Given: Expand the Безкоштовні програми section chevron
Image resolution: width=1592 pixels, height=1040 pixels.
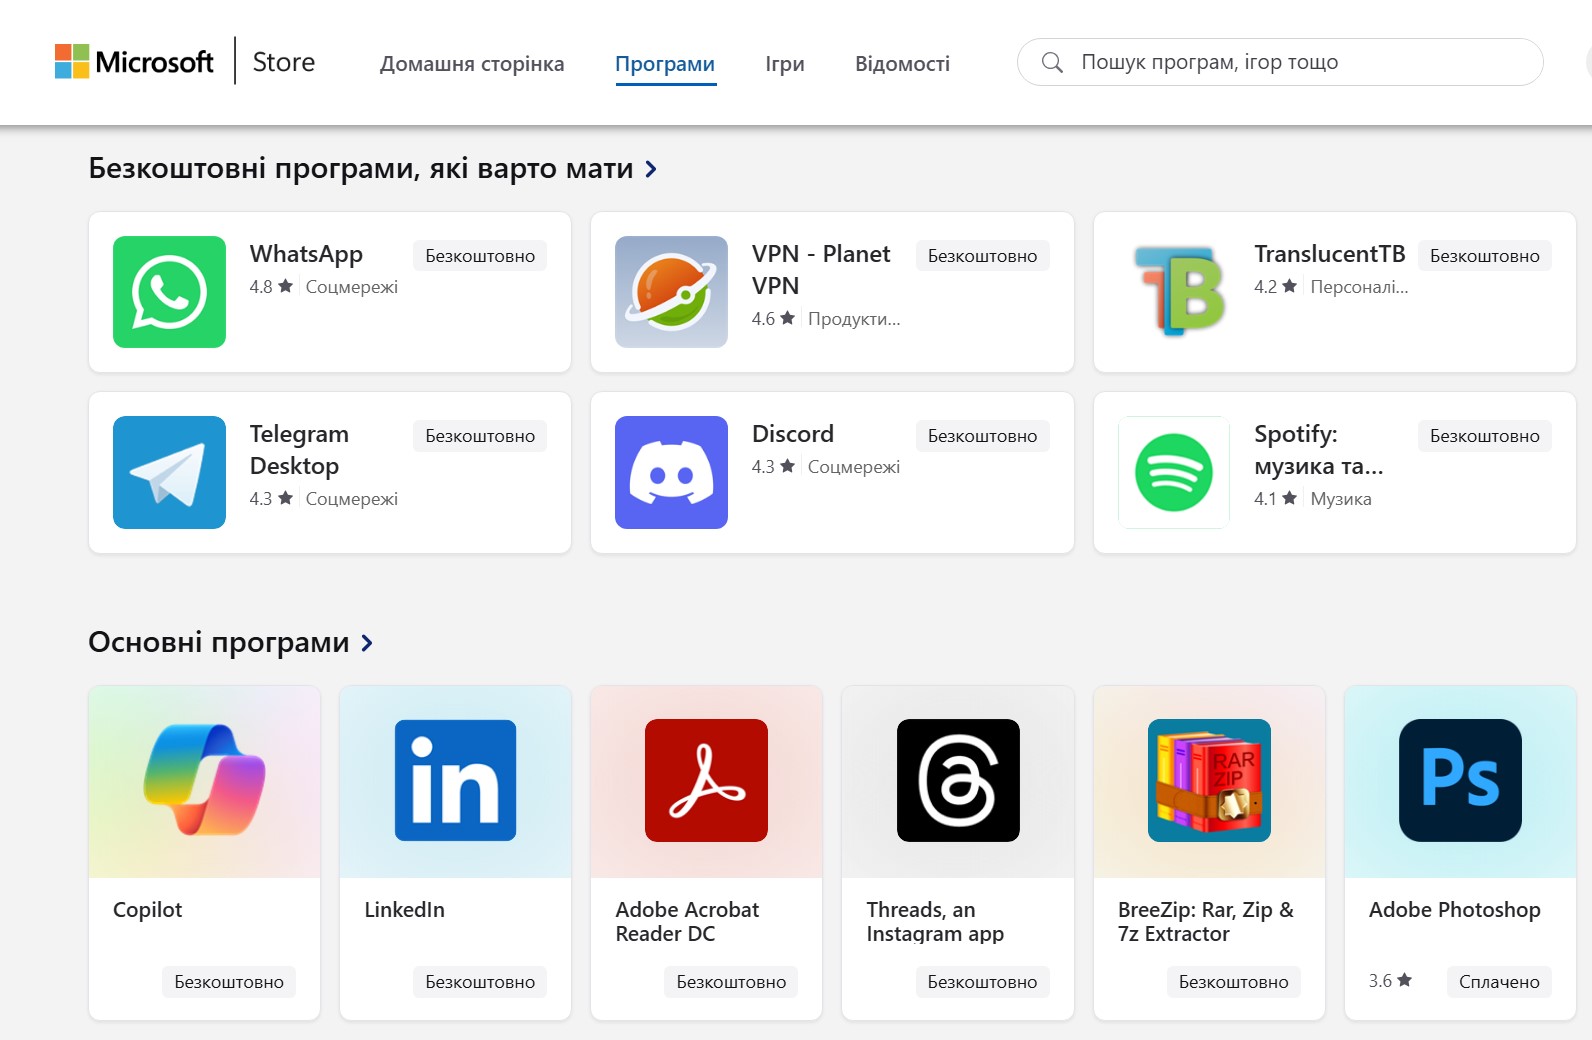Looking at the screenshot, I should click(x=650, y=168).
